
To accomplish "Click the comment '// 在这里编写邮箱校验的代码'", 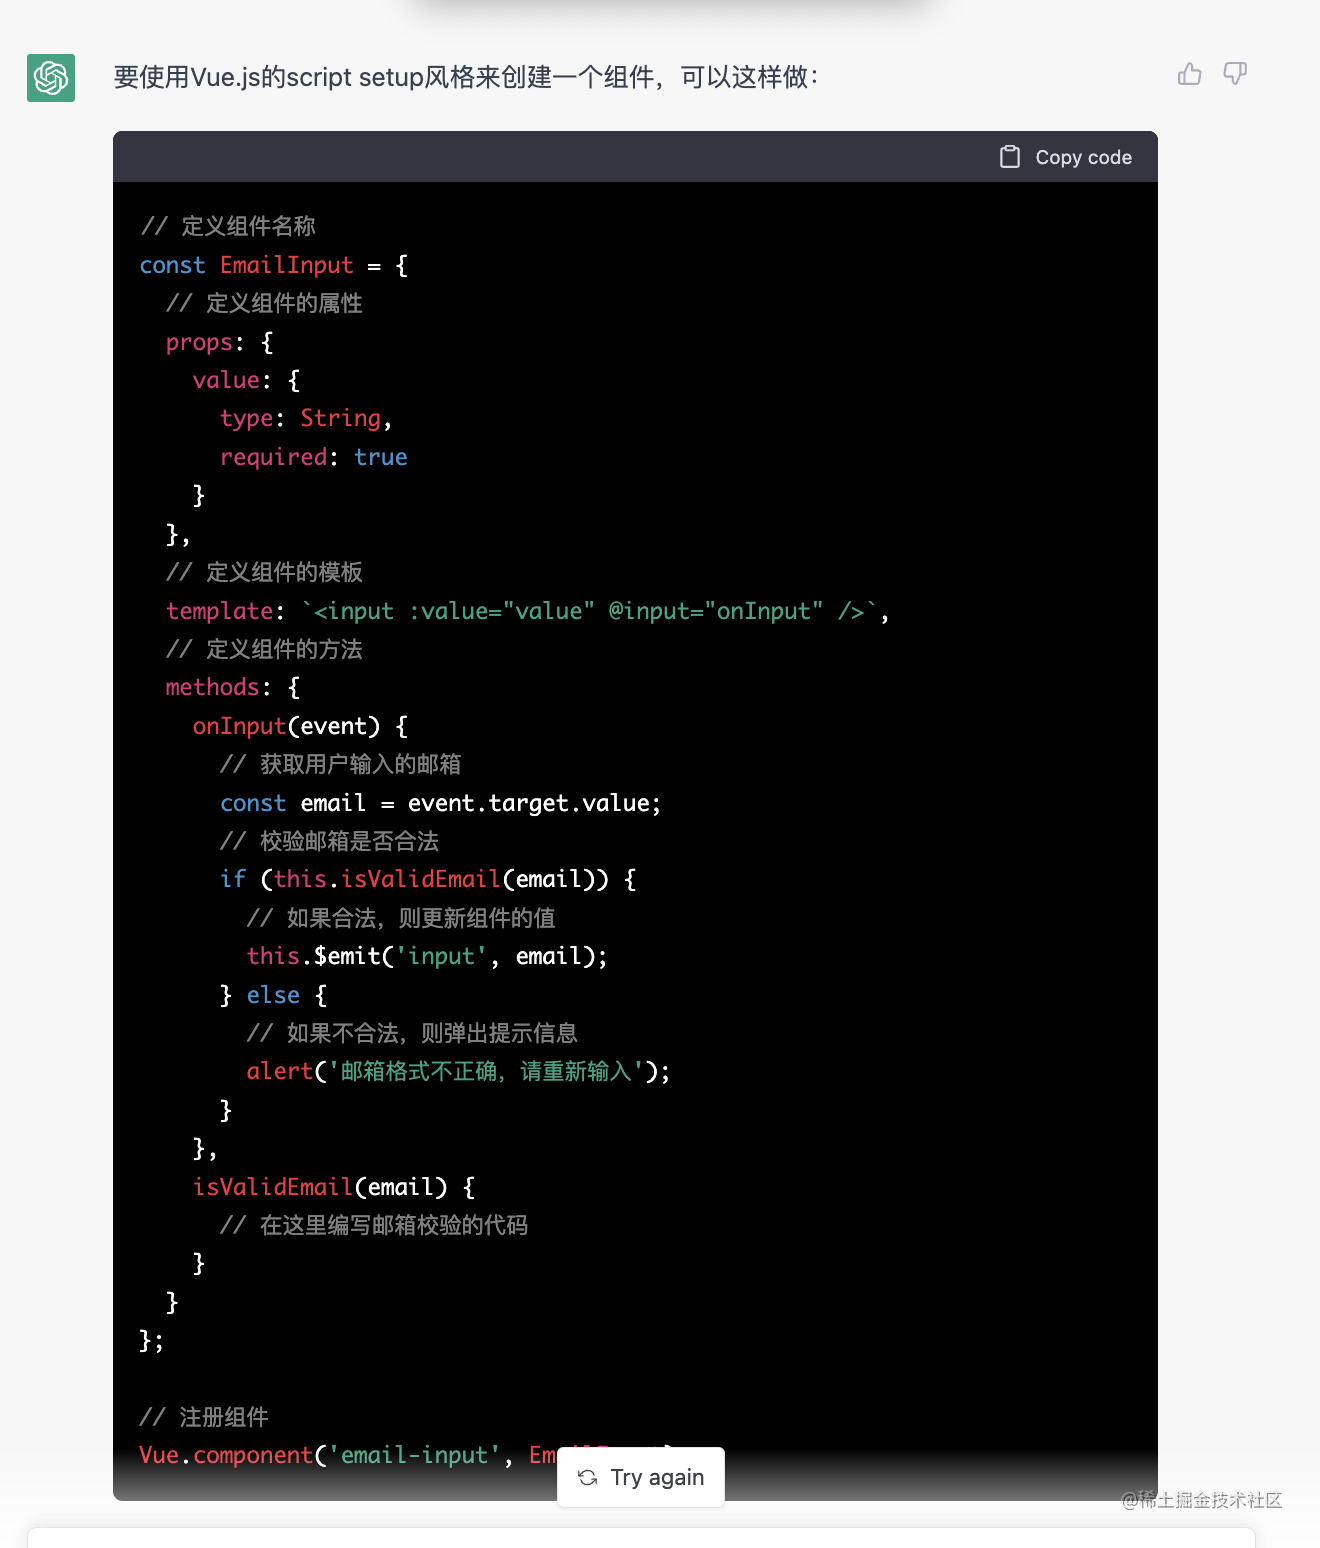I will (x=374, y=1225).
